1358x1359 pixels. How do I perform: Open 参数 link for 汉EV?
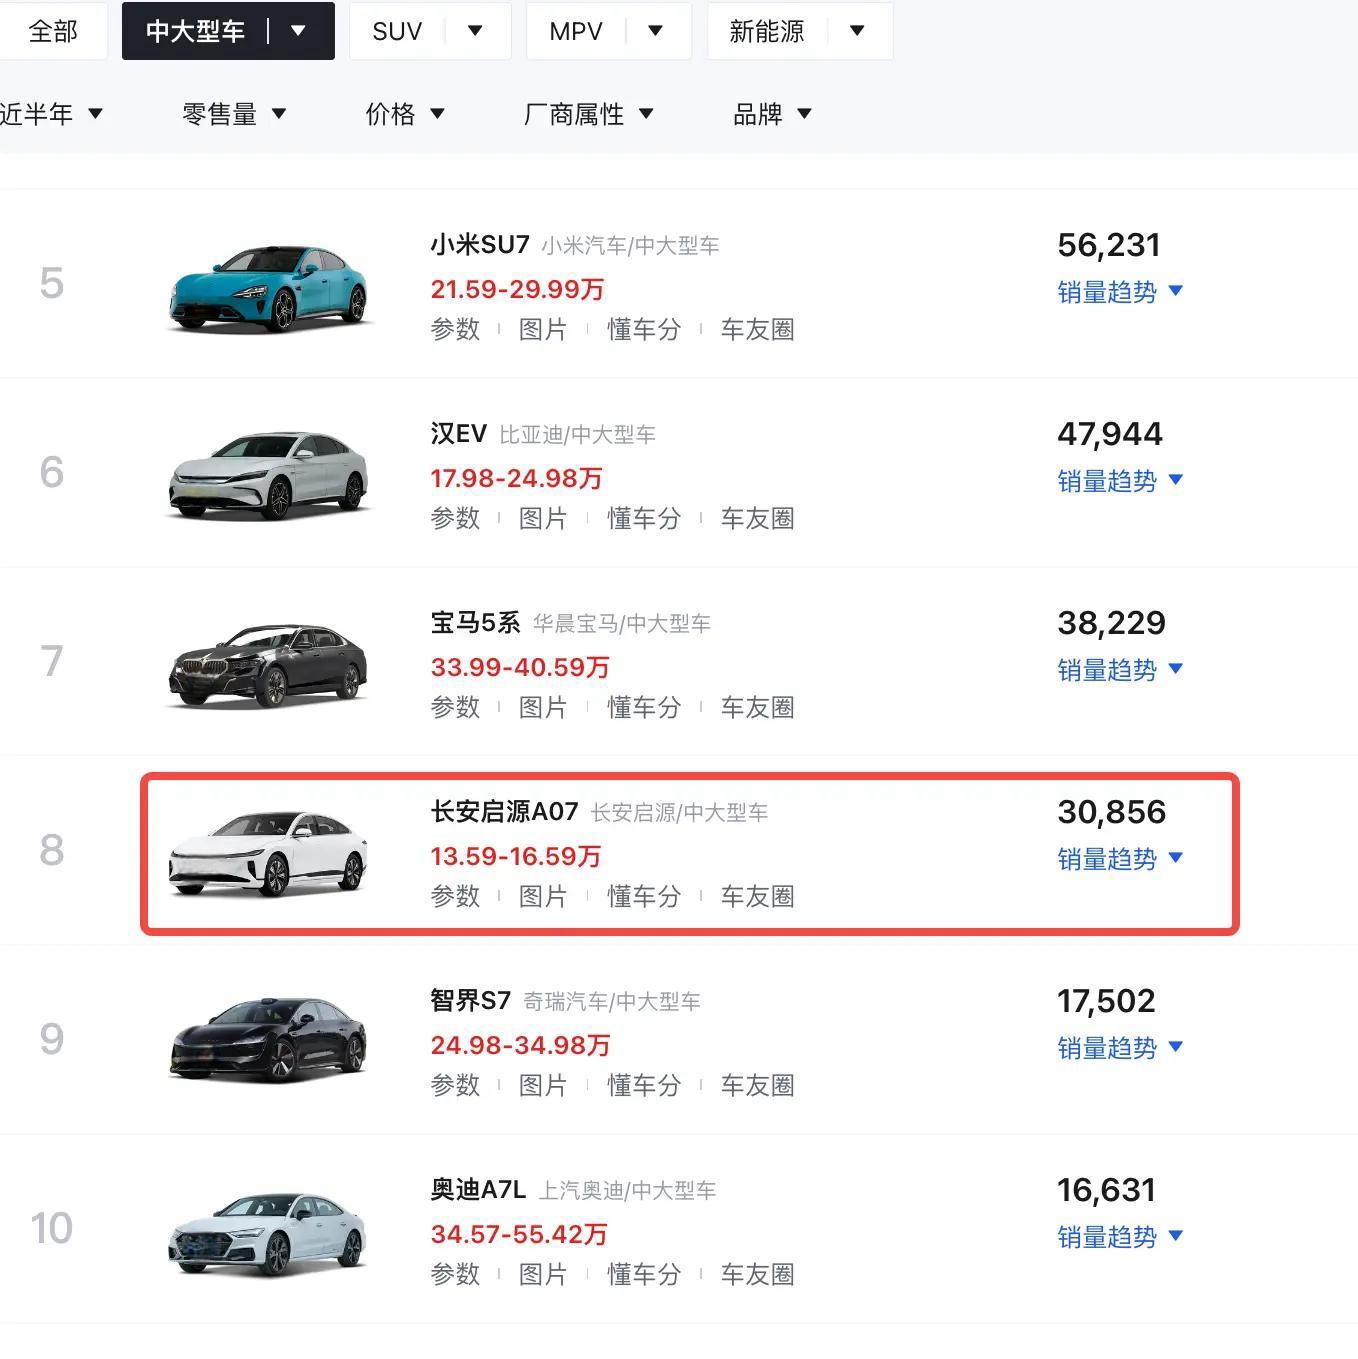[x=455, y=518]
